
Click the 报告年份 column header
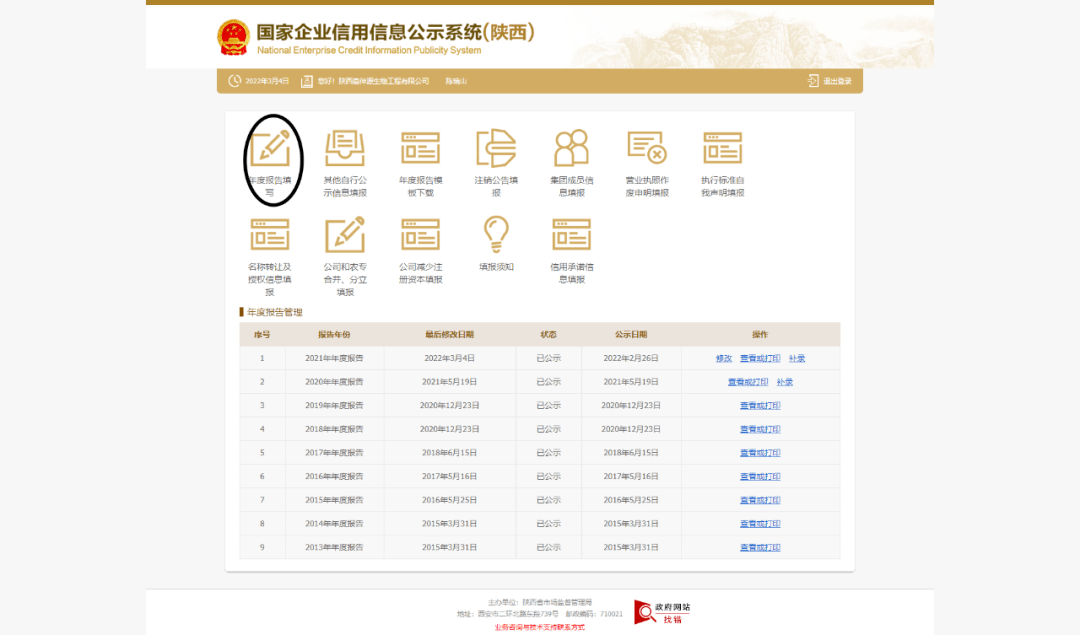click(x=334, y=335)
